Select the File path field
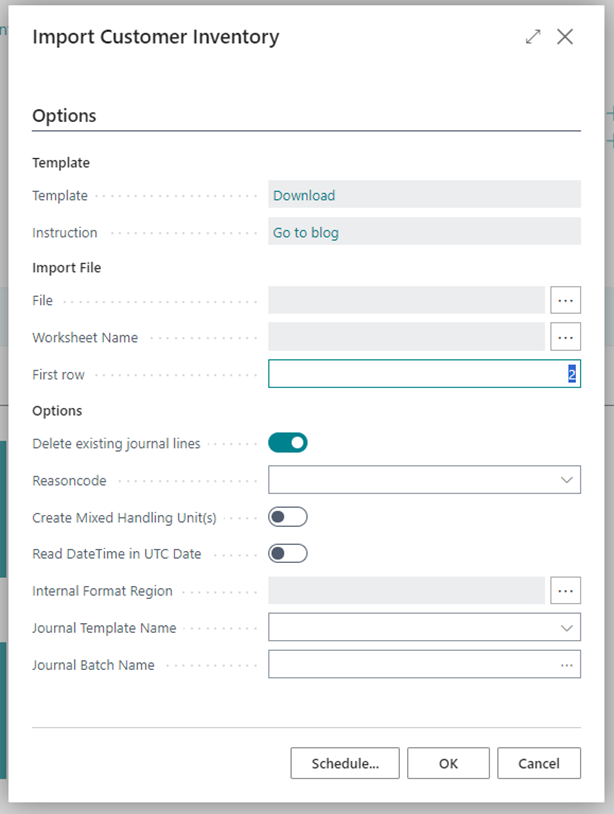 pos(406,300)
